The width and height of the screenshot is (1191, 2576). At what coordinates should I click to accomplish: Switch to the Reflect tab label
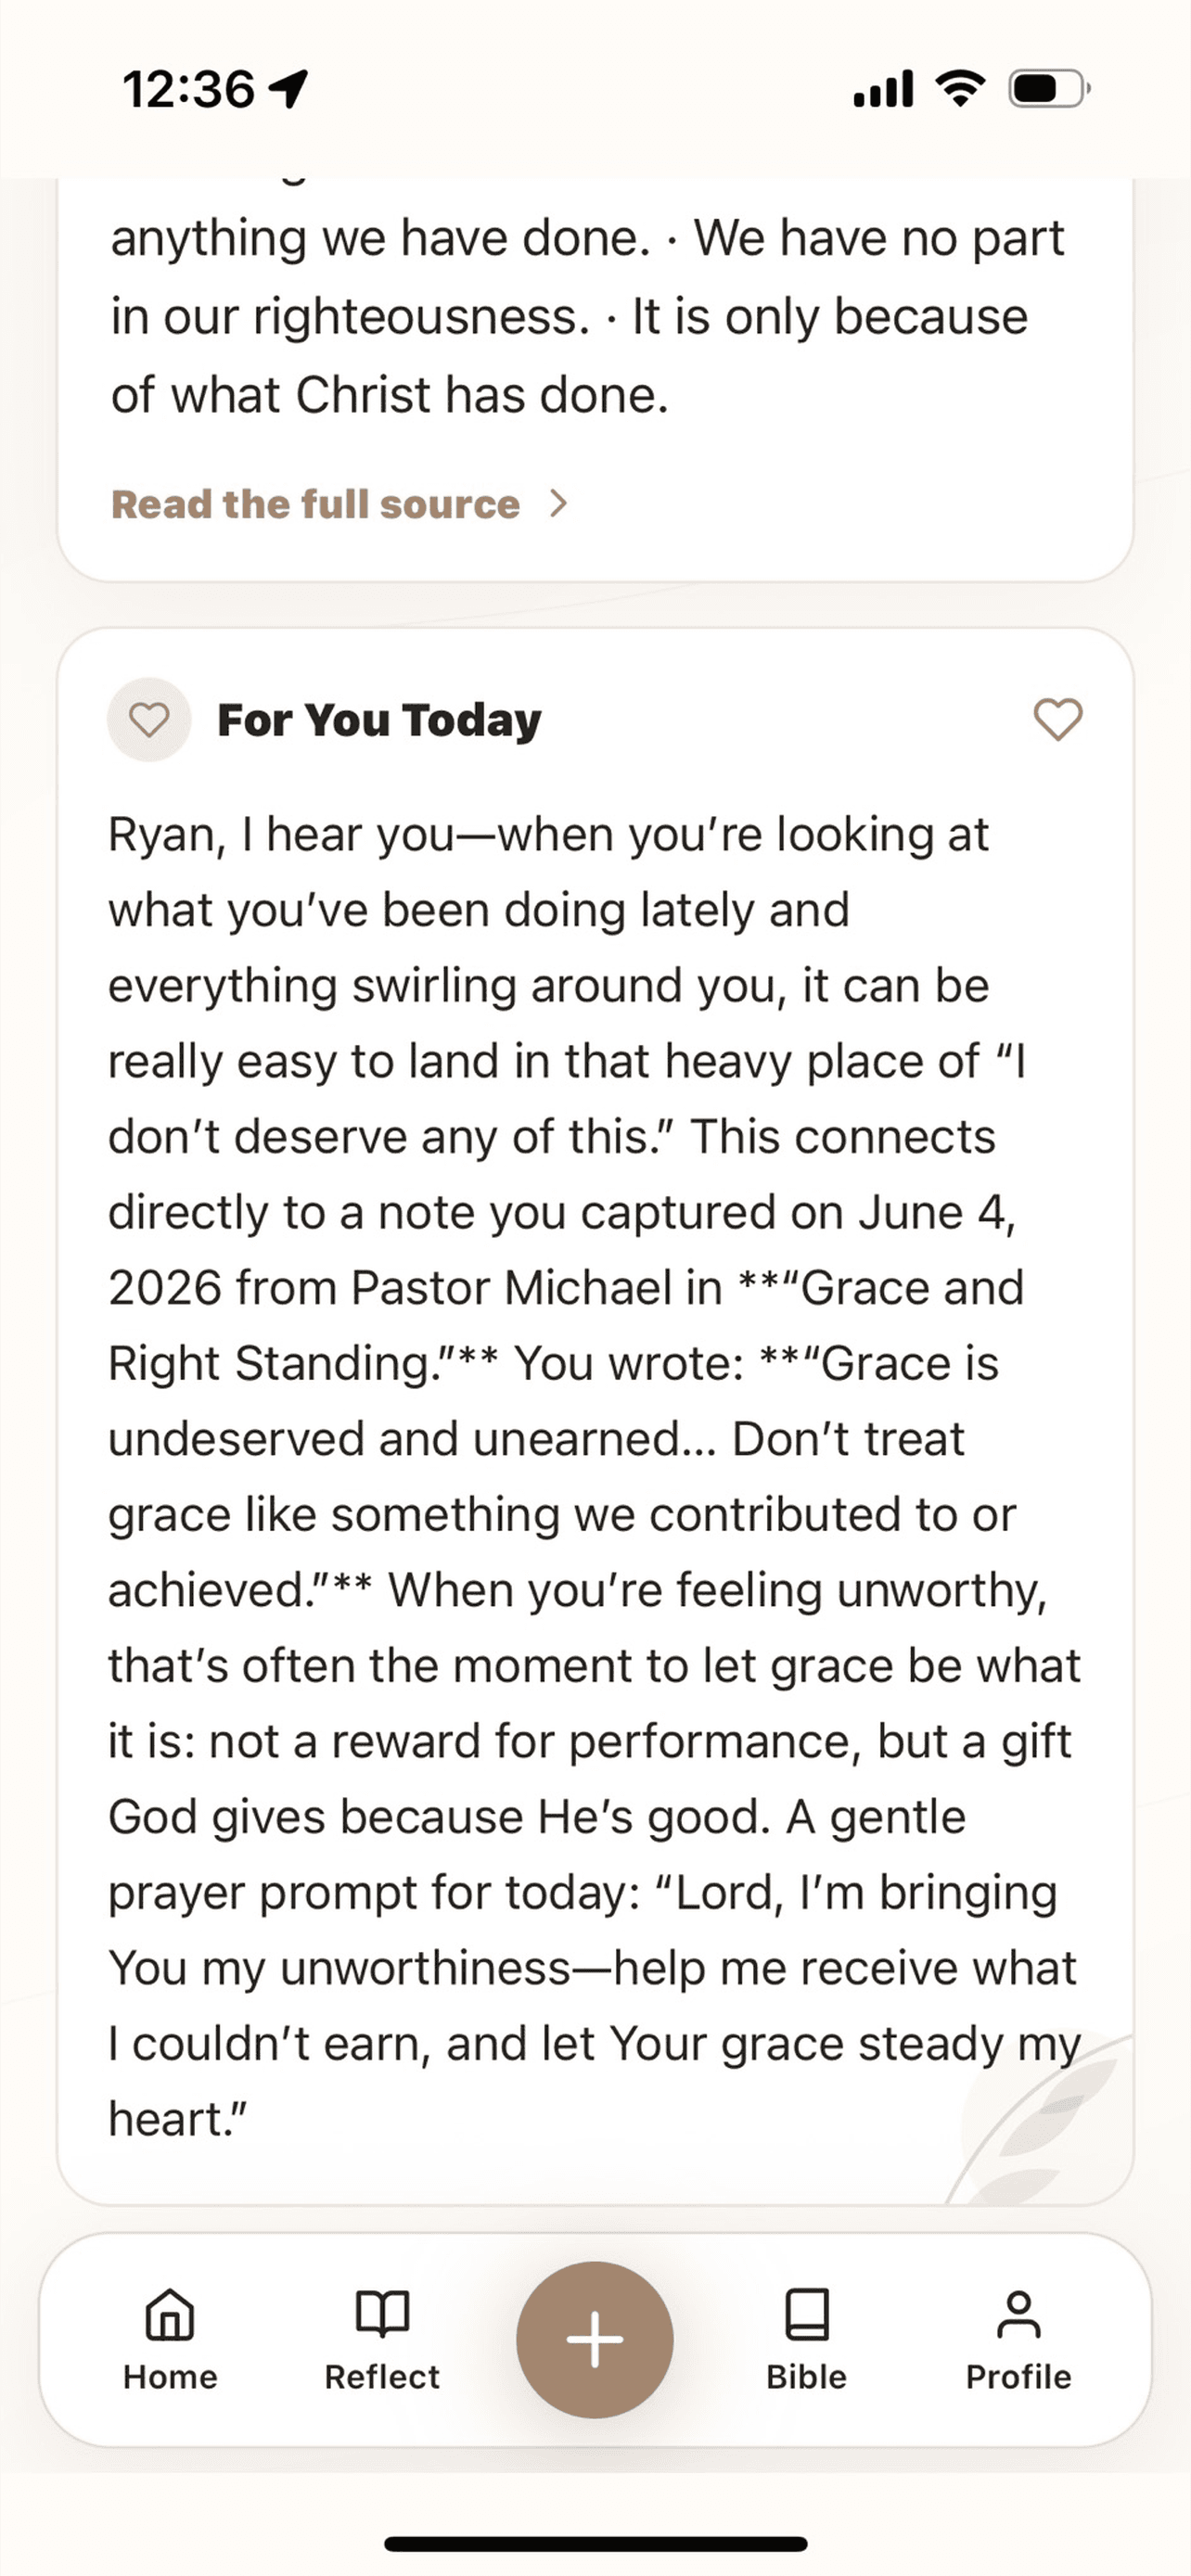382,2377
